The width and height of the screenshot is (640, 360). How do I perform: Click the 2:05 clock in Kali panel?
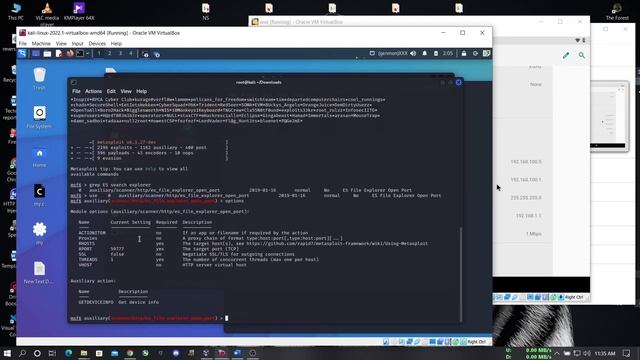448,53
